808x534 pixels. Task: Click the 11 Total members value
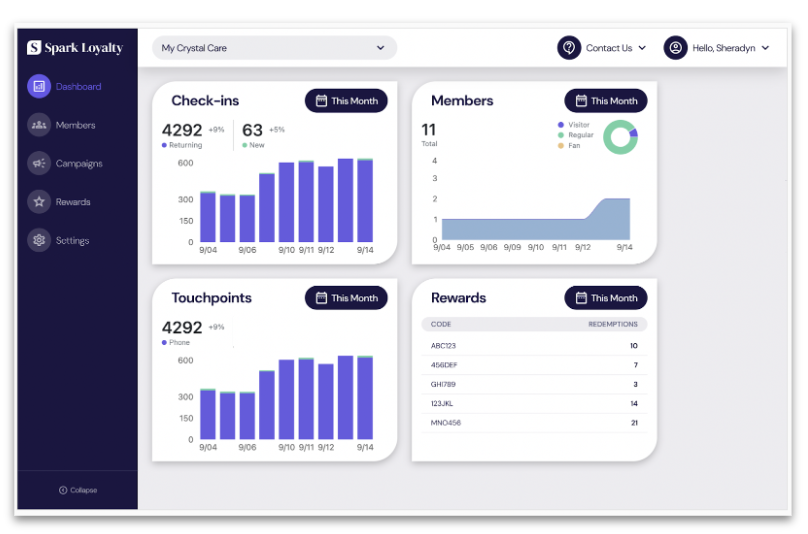tap(429, 129)
